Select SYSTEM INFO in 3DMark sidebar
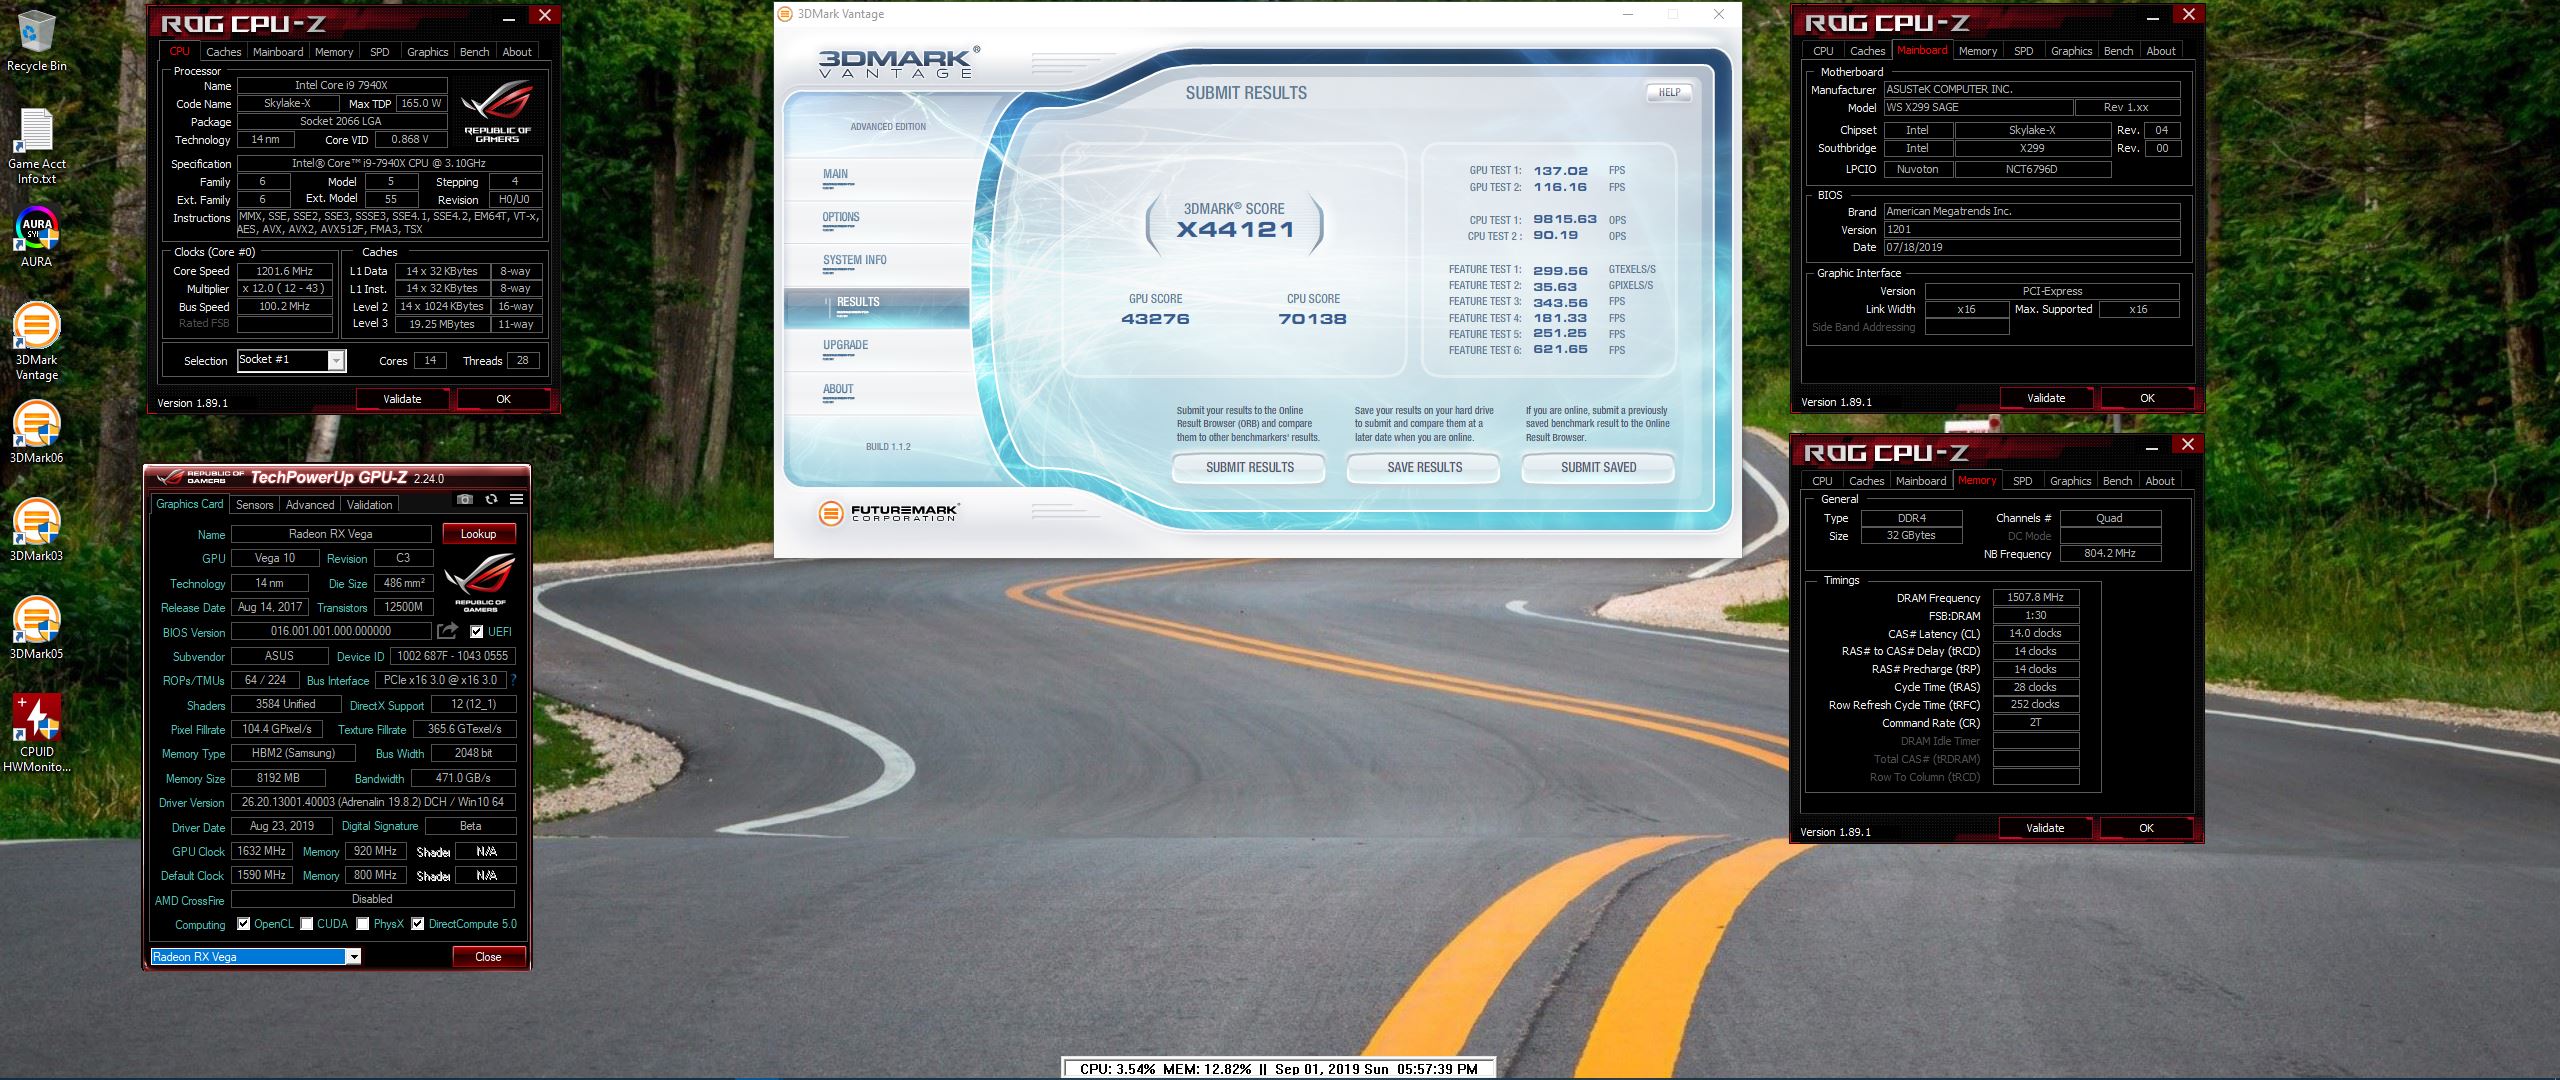The width and height of the screenshot is (2560, 1080). coord(855,260)
